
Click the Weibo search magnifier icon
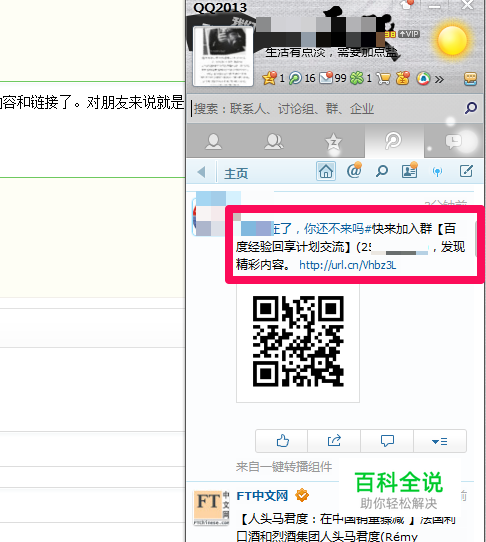click(x=382, y=171)
